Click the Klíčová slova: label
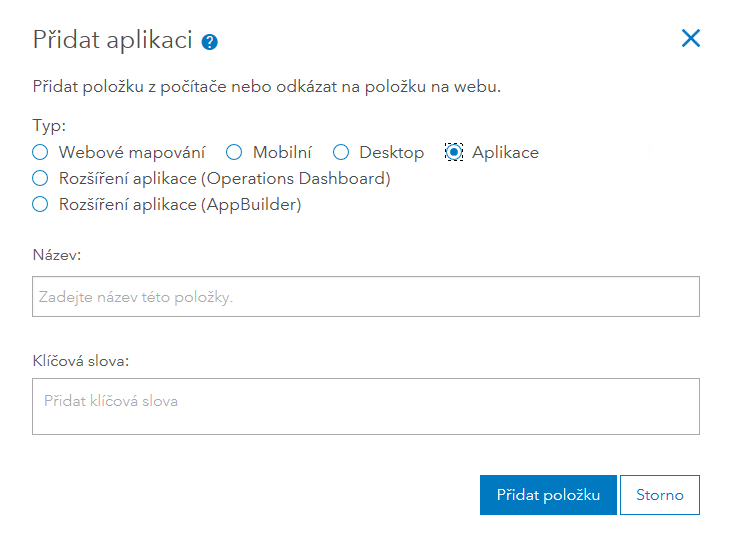This screenshot has width=733, height=549. [82, 359]
